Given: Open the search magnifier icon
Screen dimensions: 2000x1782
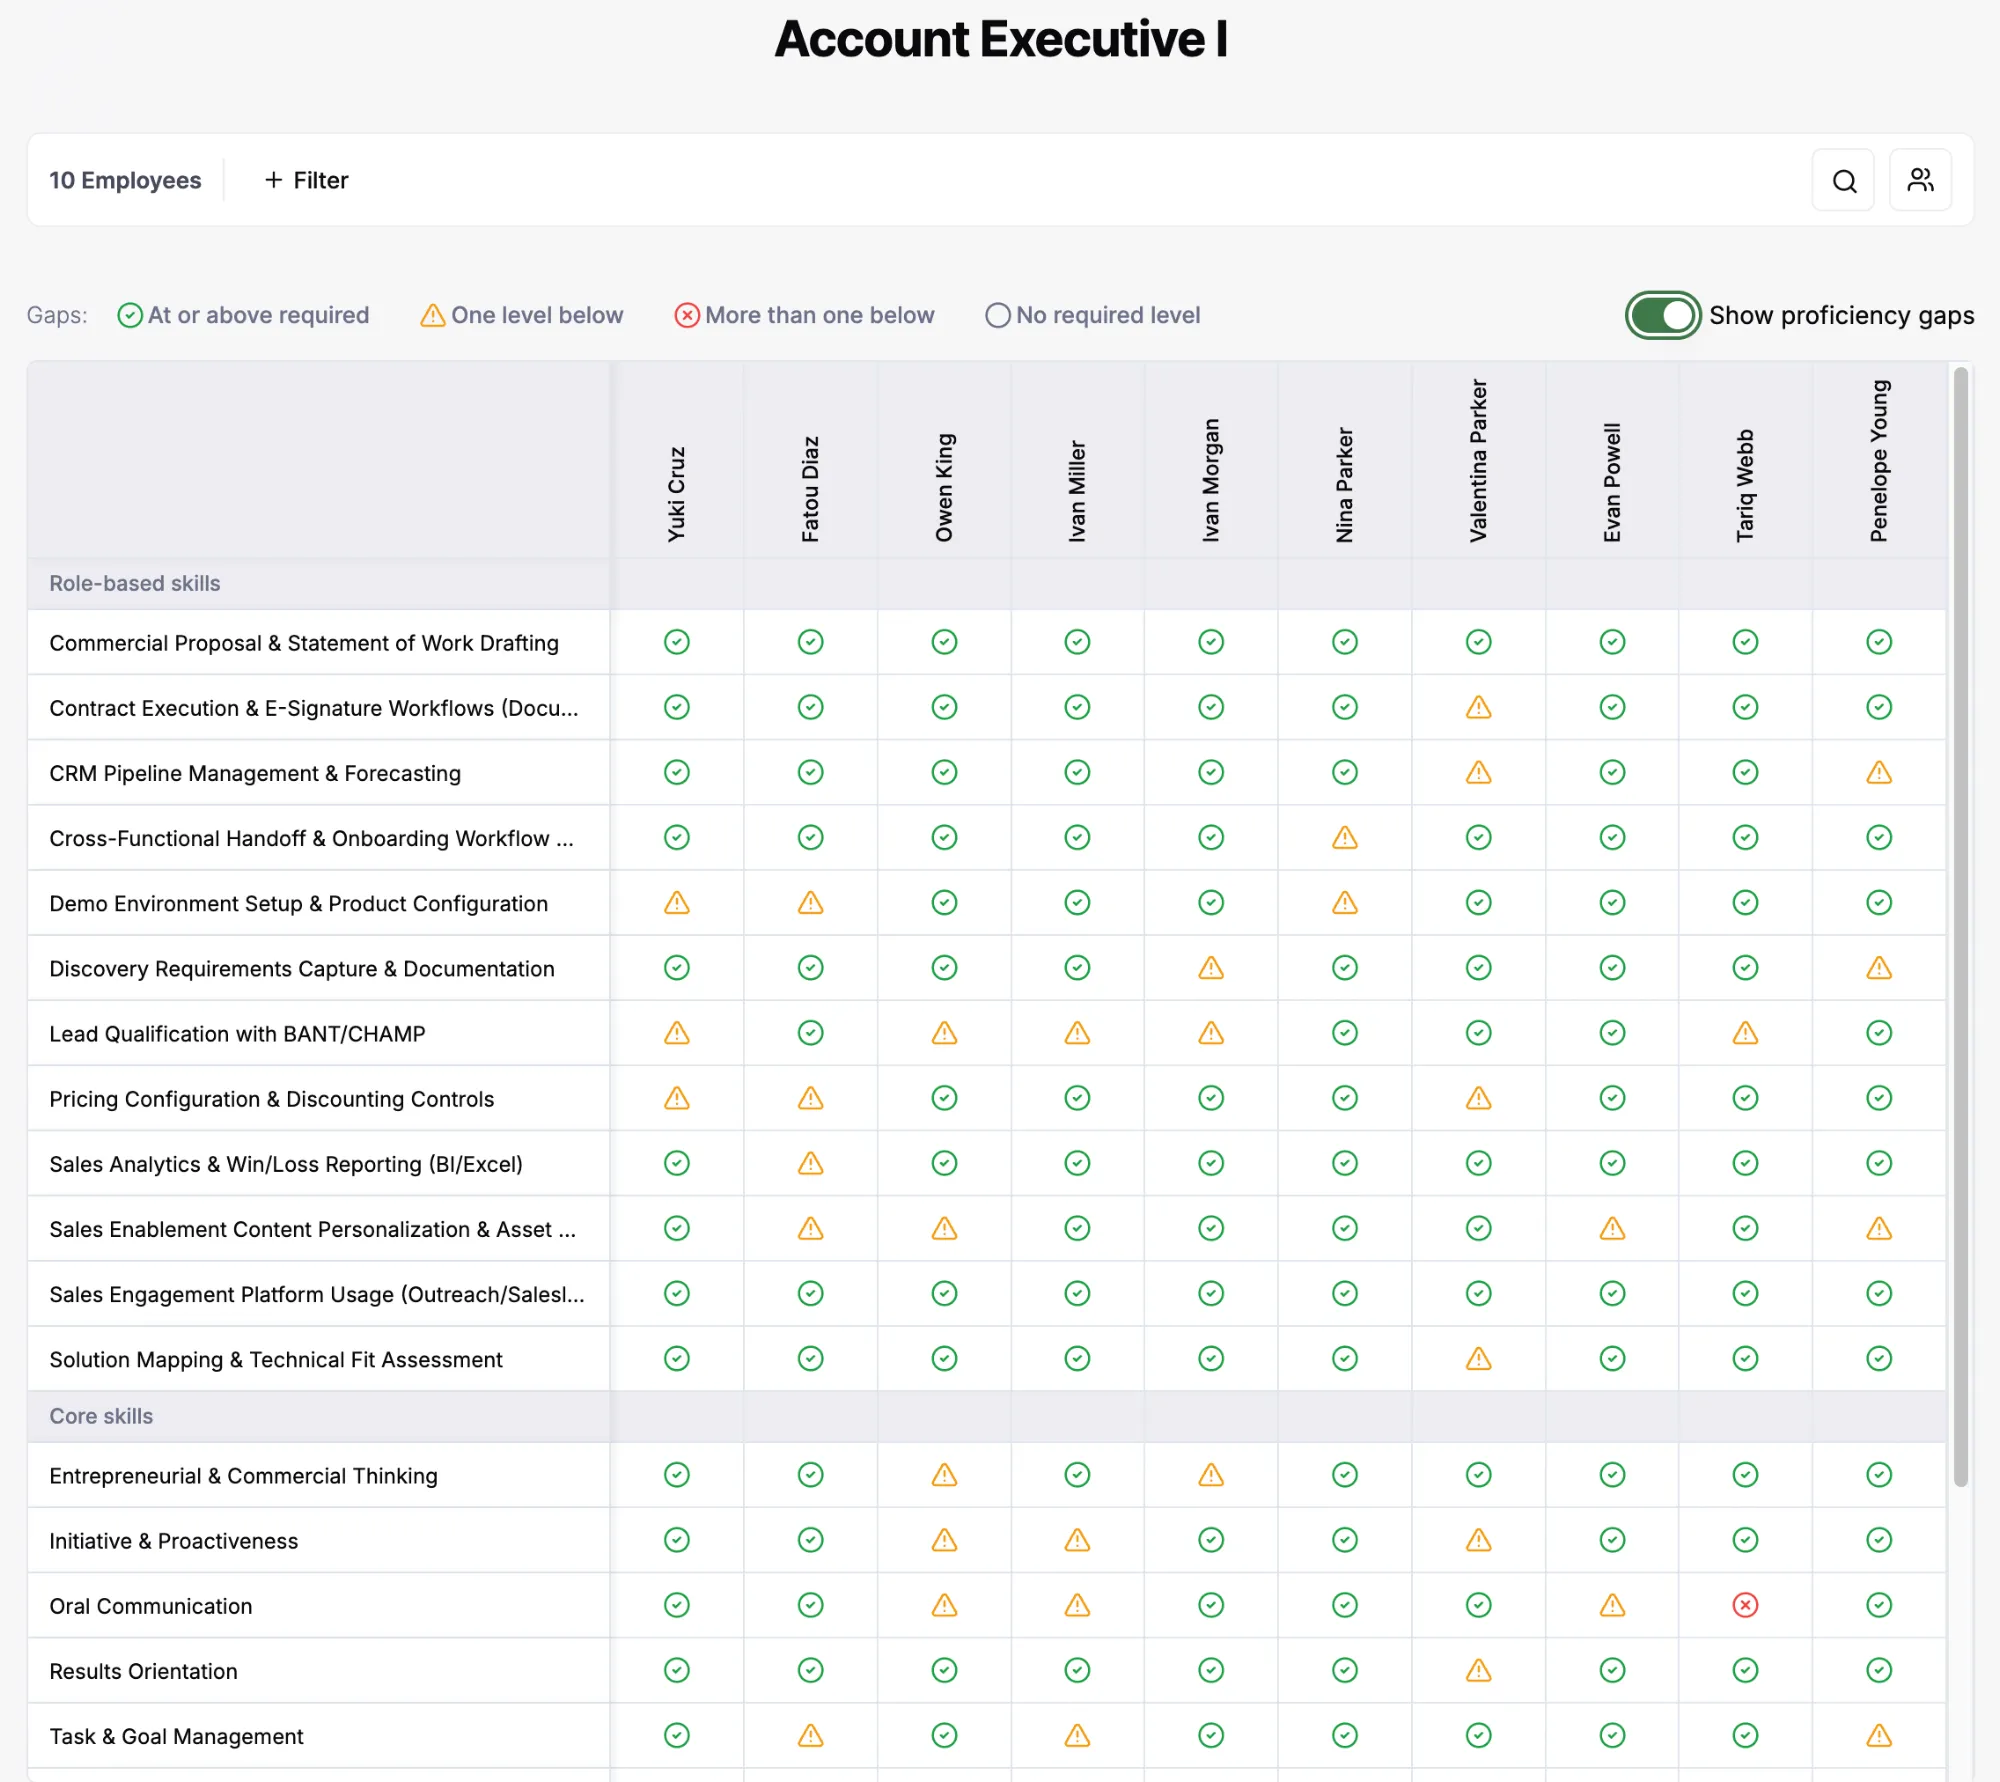Looking at the screenshot, I should [1844, 181].
